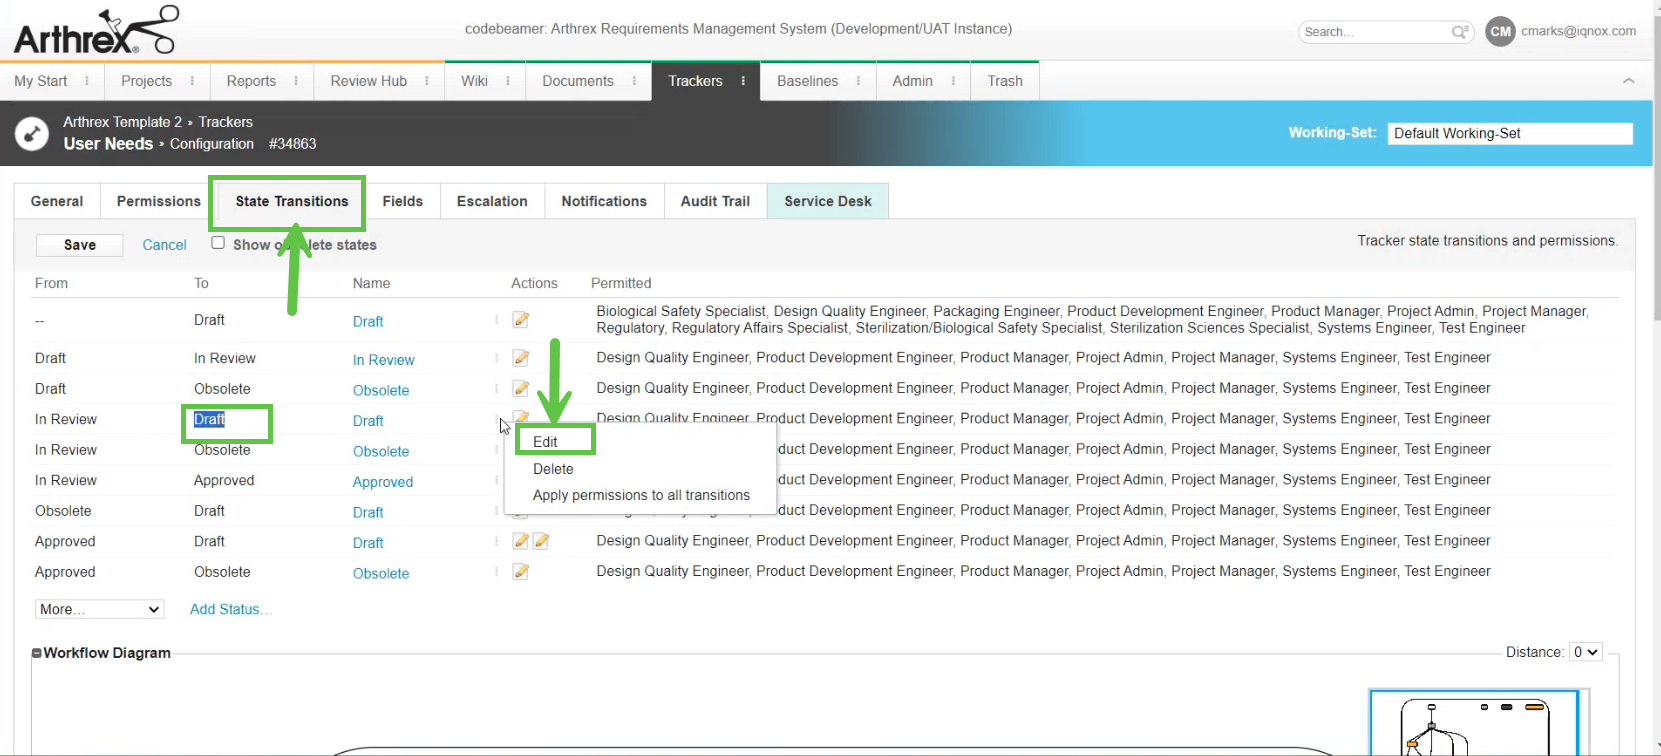
Task: Click the Working-Set selection field
Action: [1509, 133]
